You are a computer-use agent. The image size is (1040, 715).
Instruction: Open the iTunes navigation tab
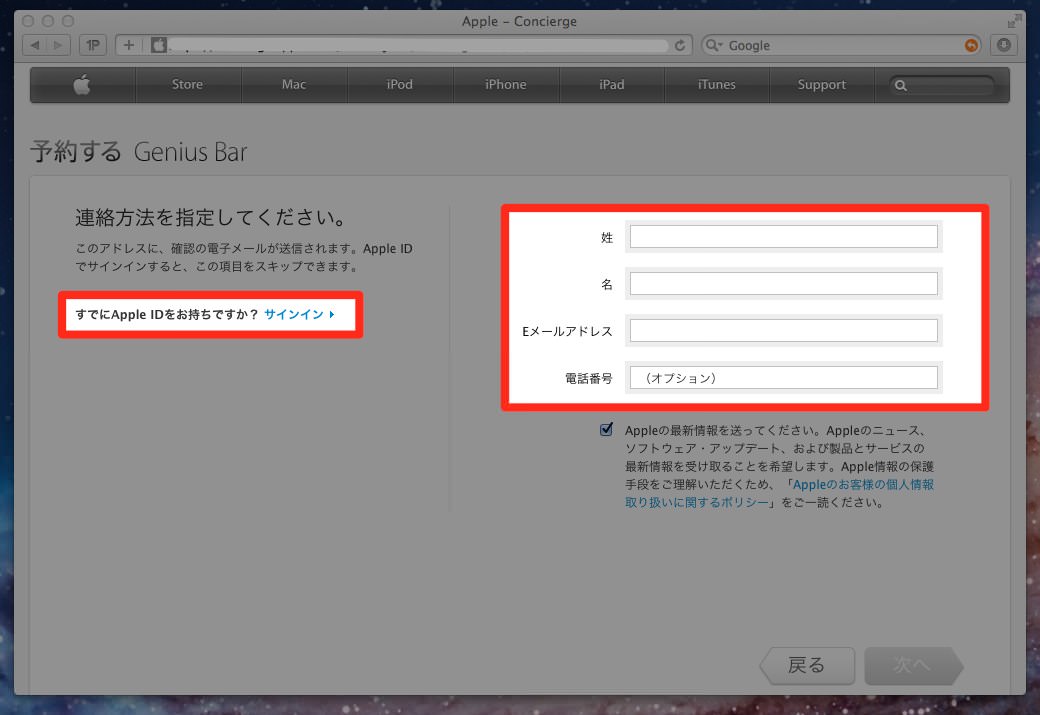pos(716,84)
